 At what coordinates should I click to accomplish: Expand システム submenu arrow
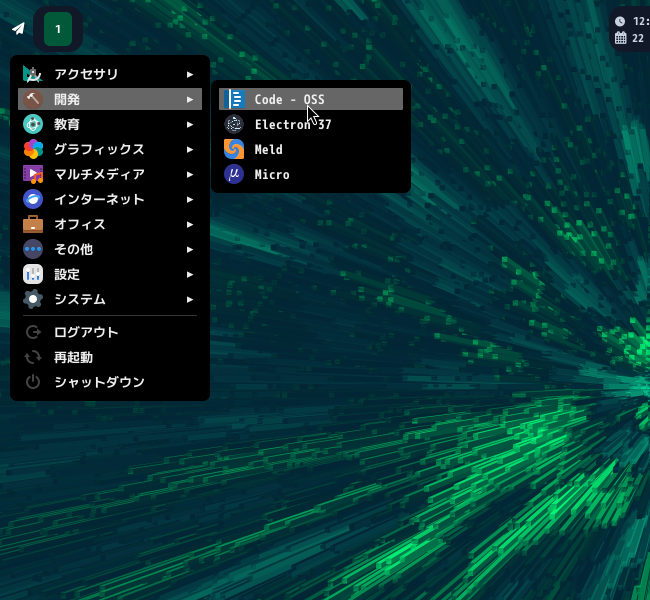(190, 299)
